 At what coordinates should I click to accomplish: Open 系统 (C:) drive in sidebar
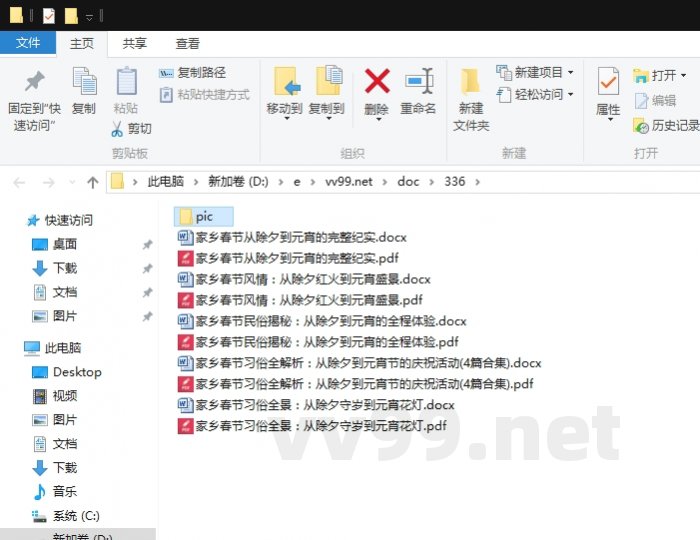(66, 516)
